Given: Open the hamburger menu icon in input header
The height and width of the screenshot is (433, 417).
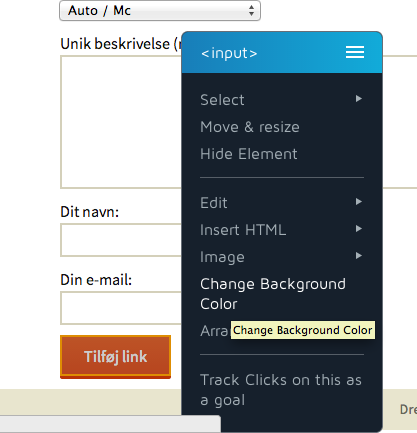Looking at the screenshot, I should pos(355,52).
